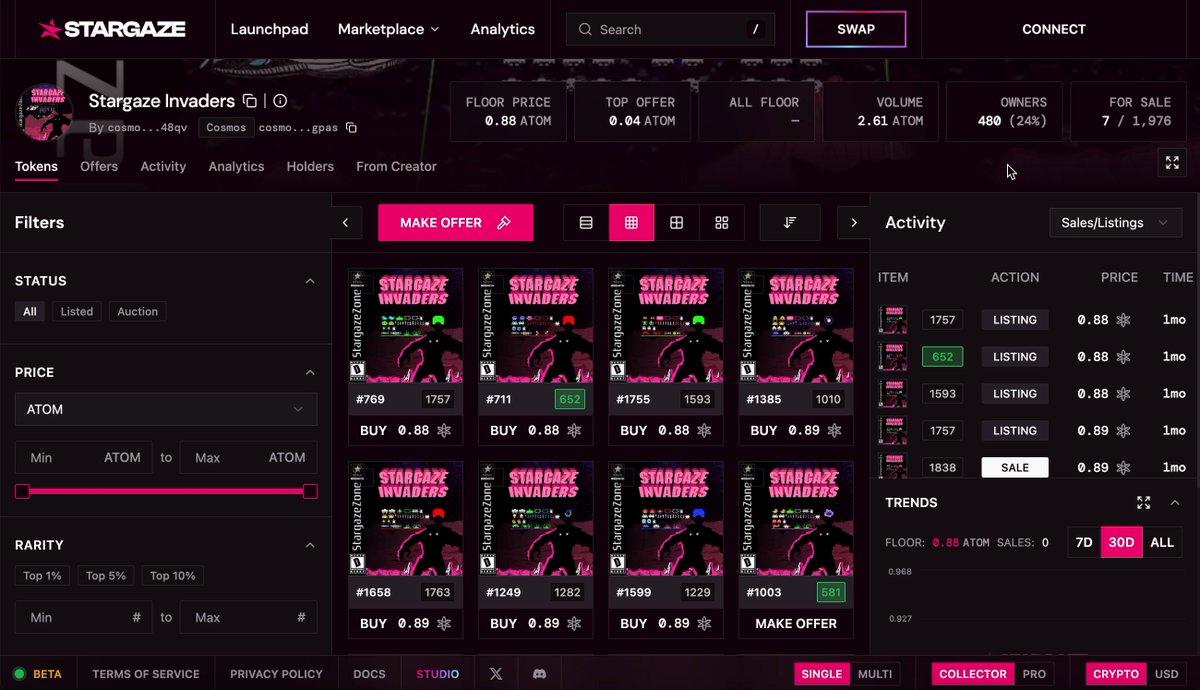Buy token #769 for 0.88
The image size is (1200, 690).
(x=405, y=430)
